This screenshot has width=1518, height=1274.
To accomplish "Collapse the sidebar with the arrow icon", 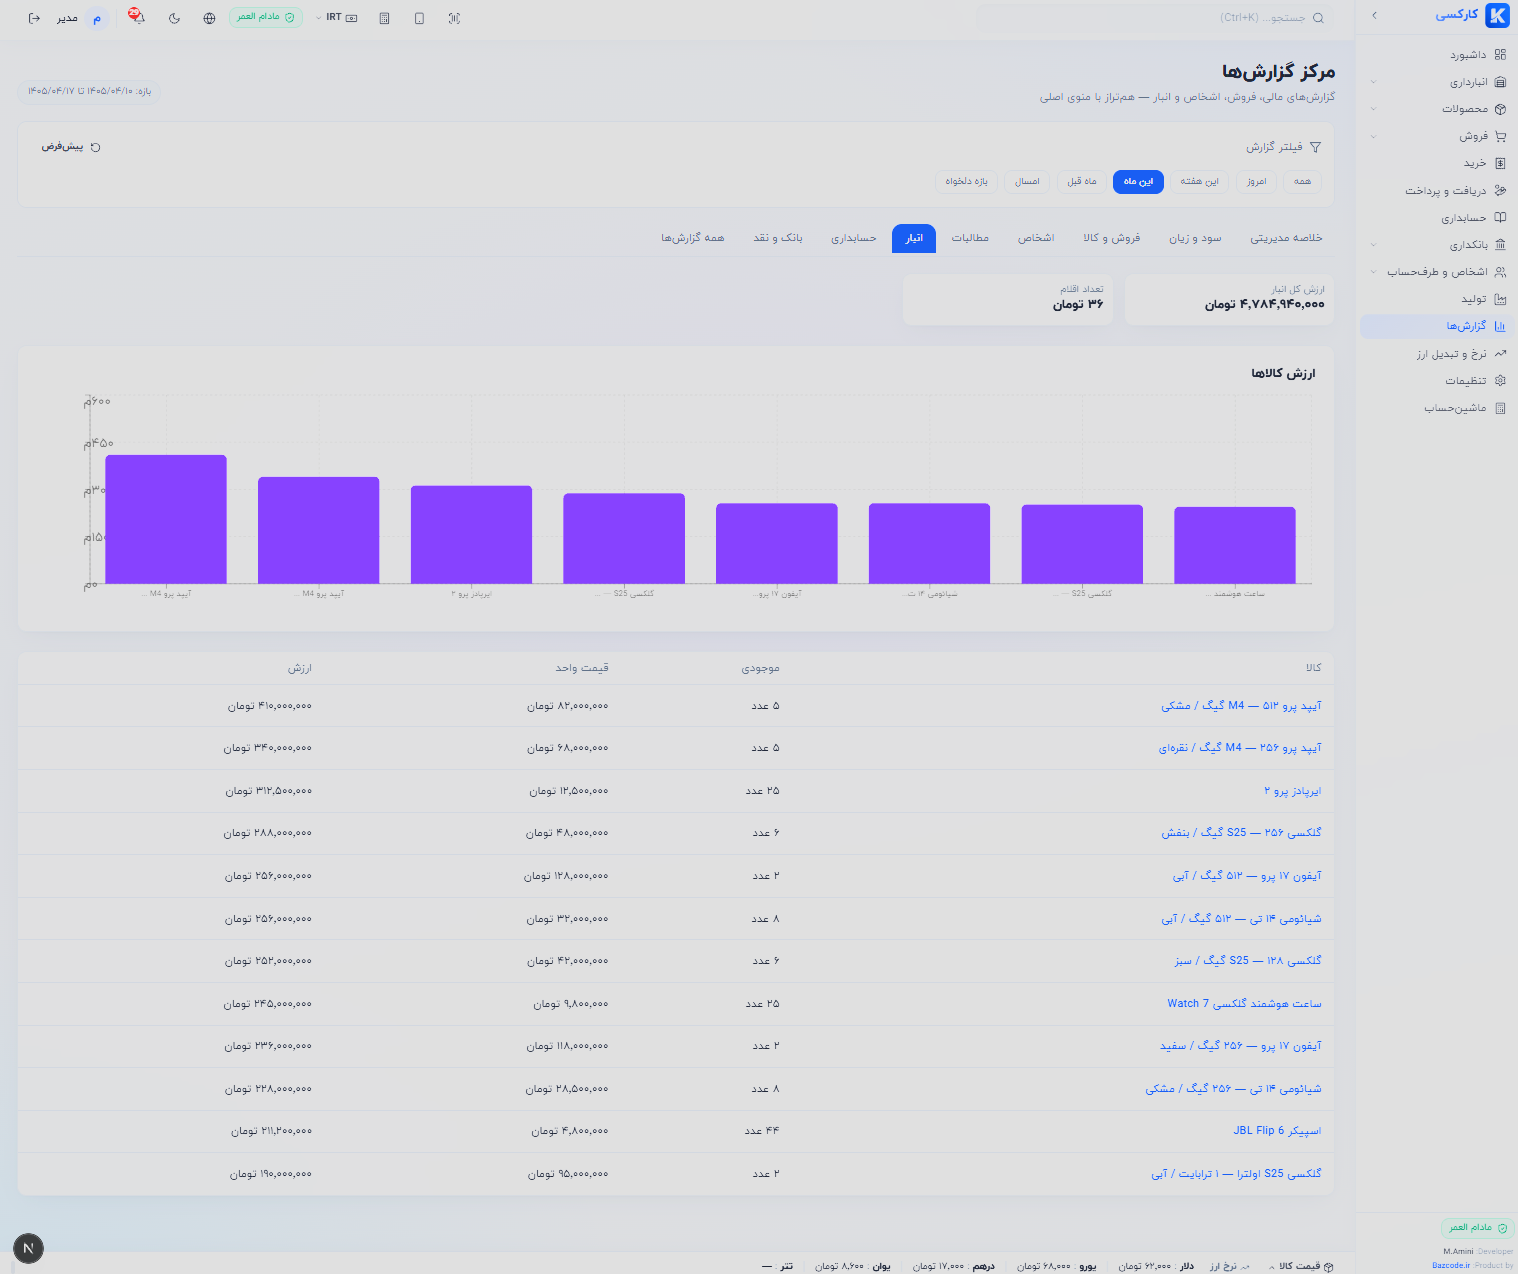I will pos(1374,15).
